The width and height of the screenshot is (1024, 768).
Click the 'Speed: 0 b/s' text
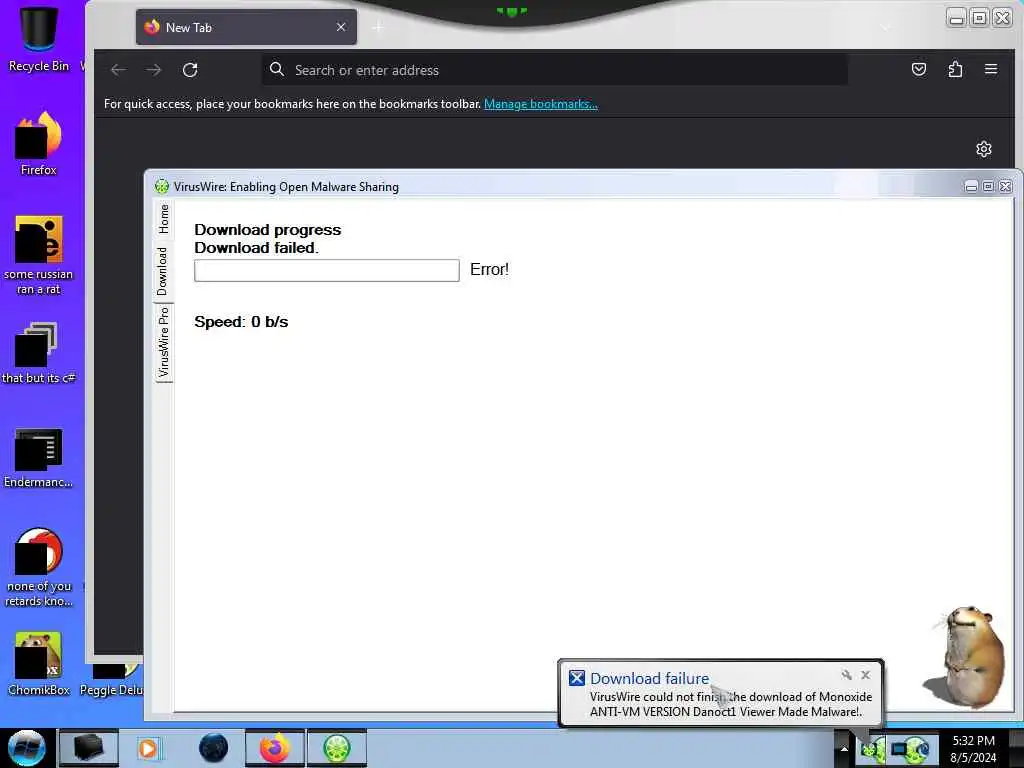coord(241,322)
